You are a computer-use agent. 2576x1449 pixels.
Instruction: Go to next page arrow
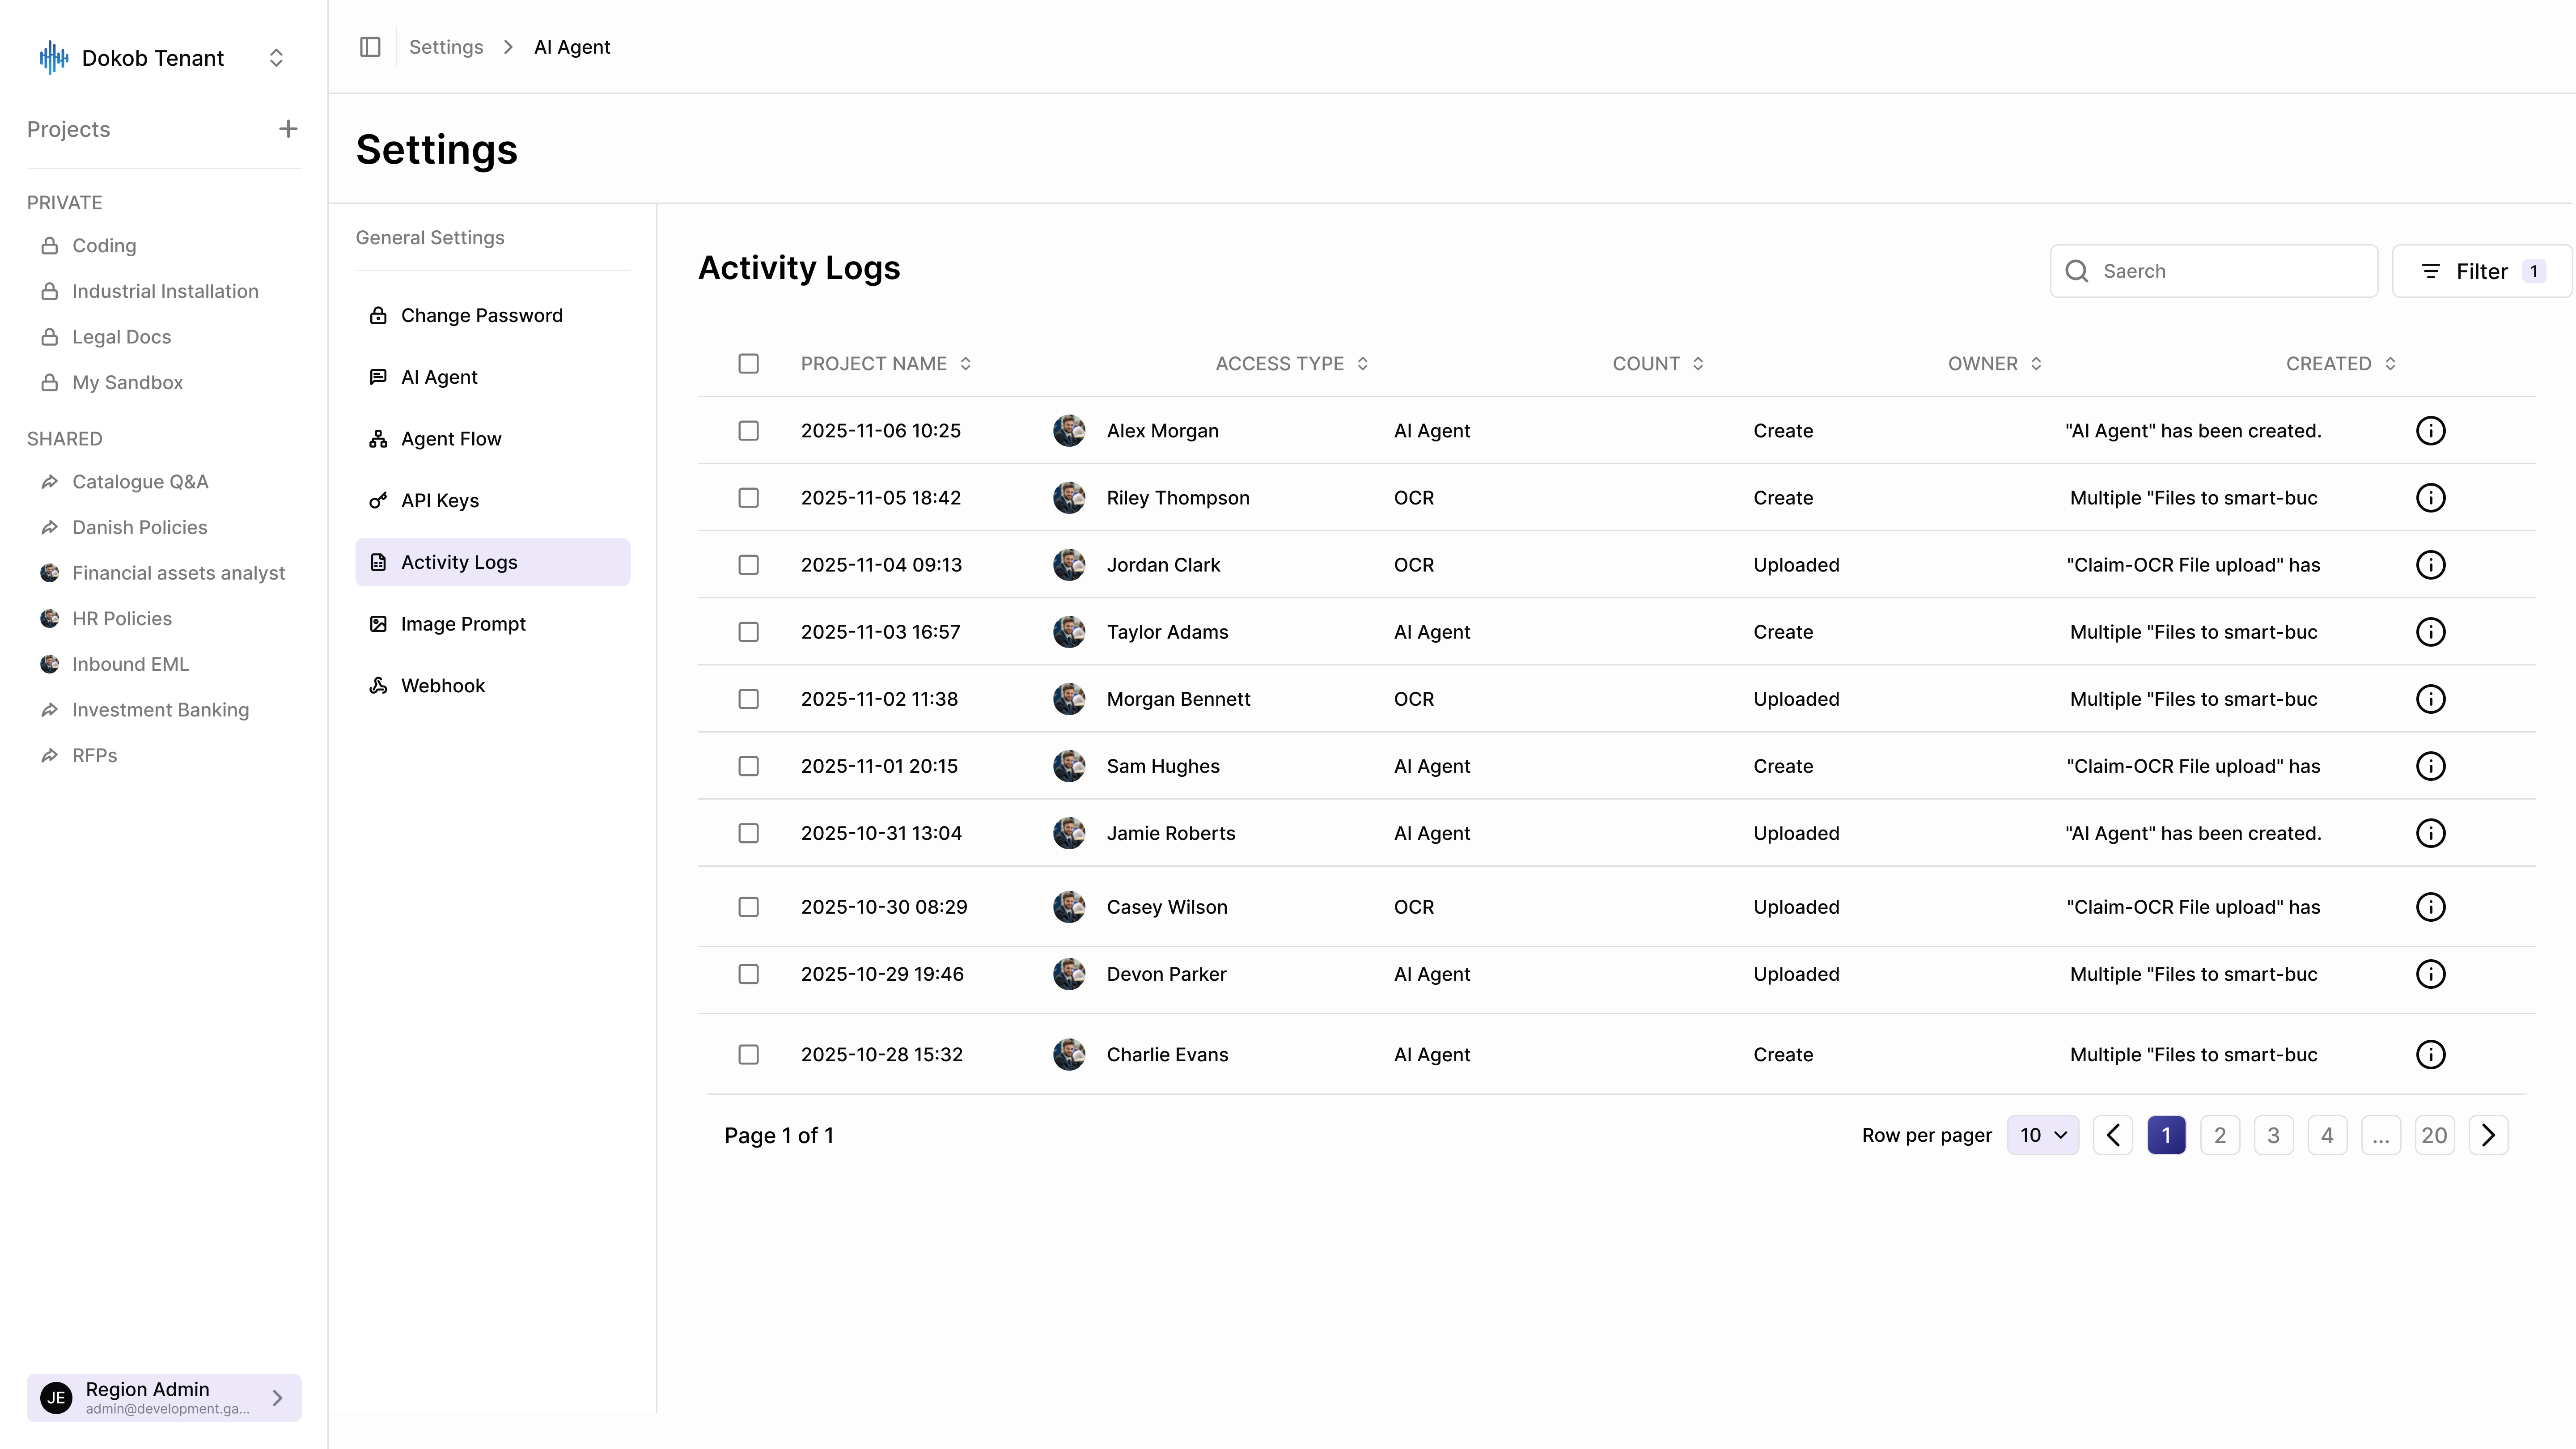point(2488,1135)
